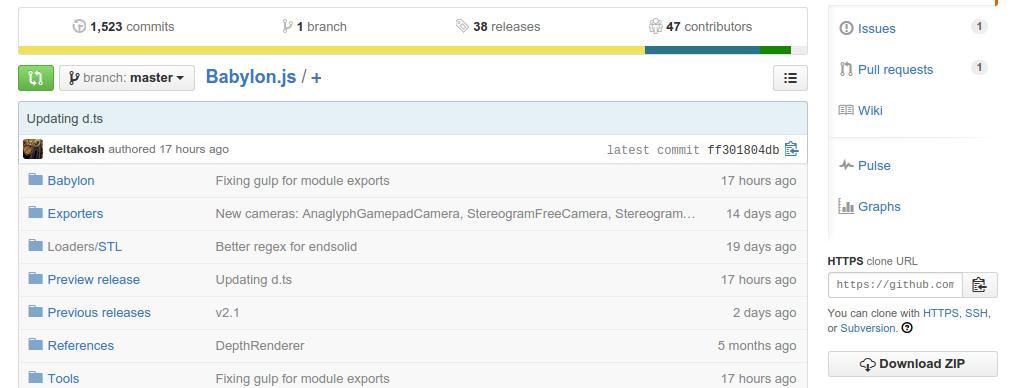Click the yellow language bar segment
This screenshot has width=1019, height=388.
331,50
